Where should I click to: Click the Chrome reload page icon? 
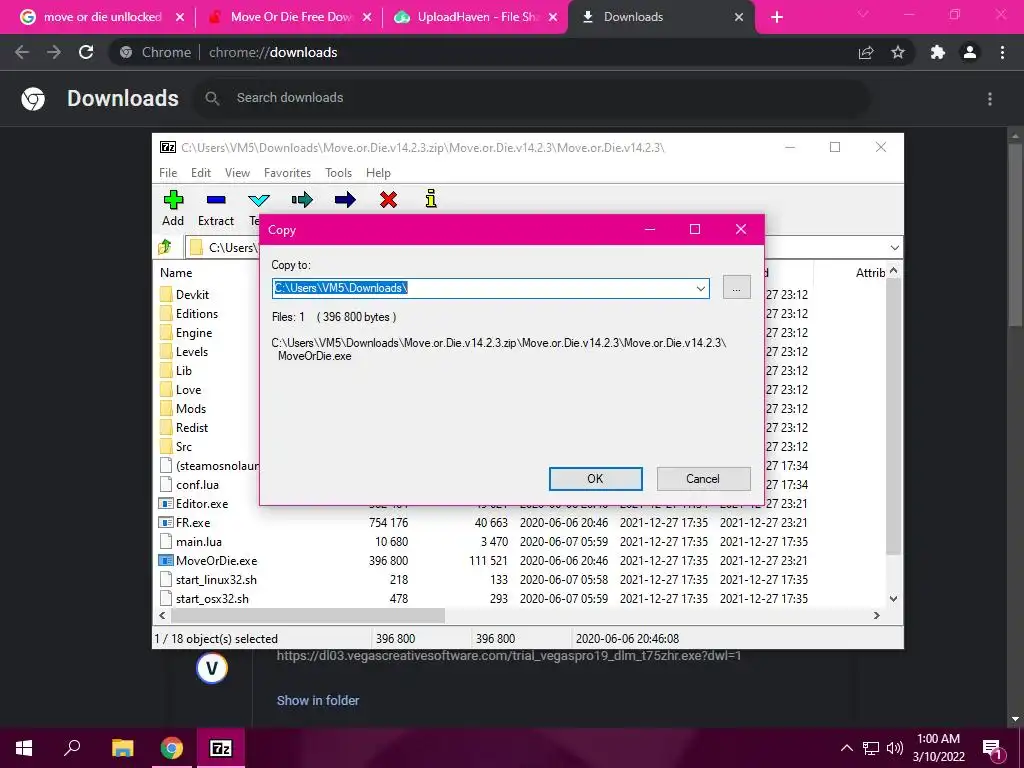[x=86, y=52]
